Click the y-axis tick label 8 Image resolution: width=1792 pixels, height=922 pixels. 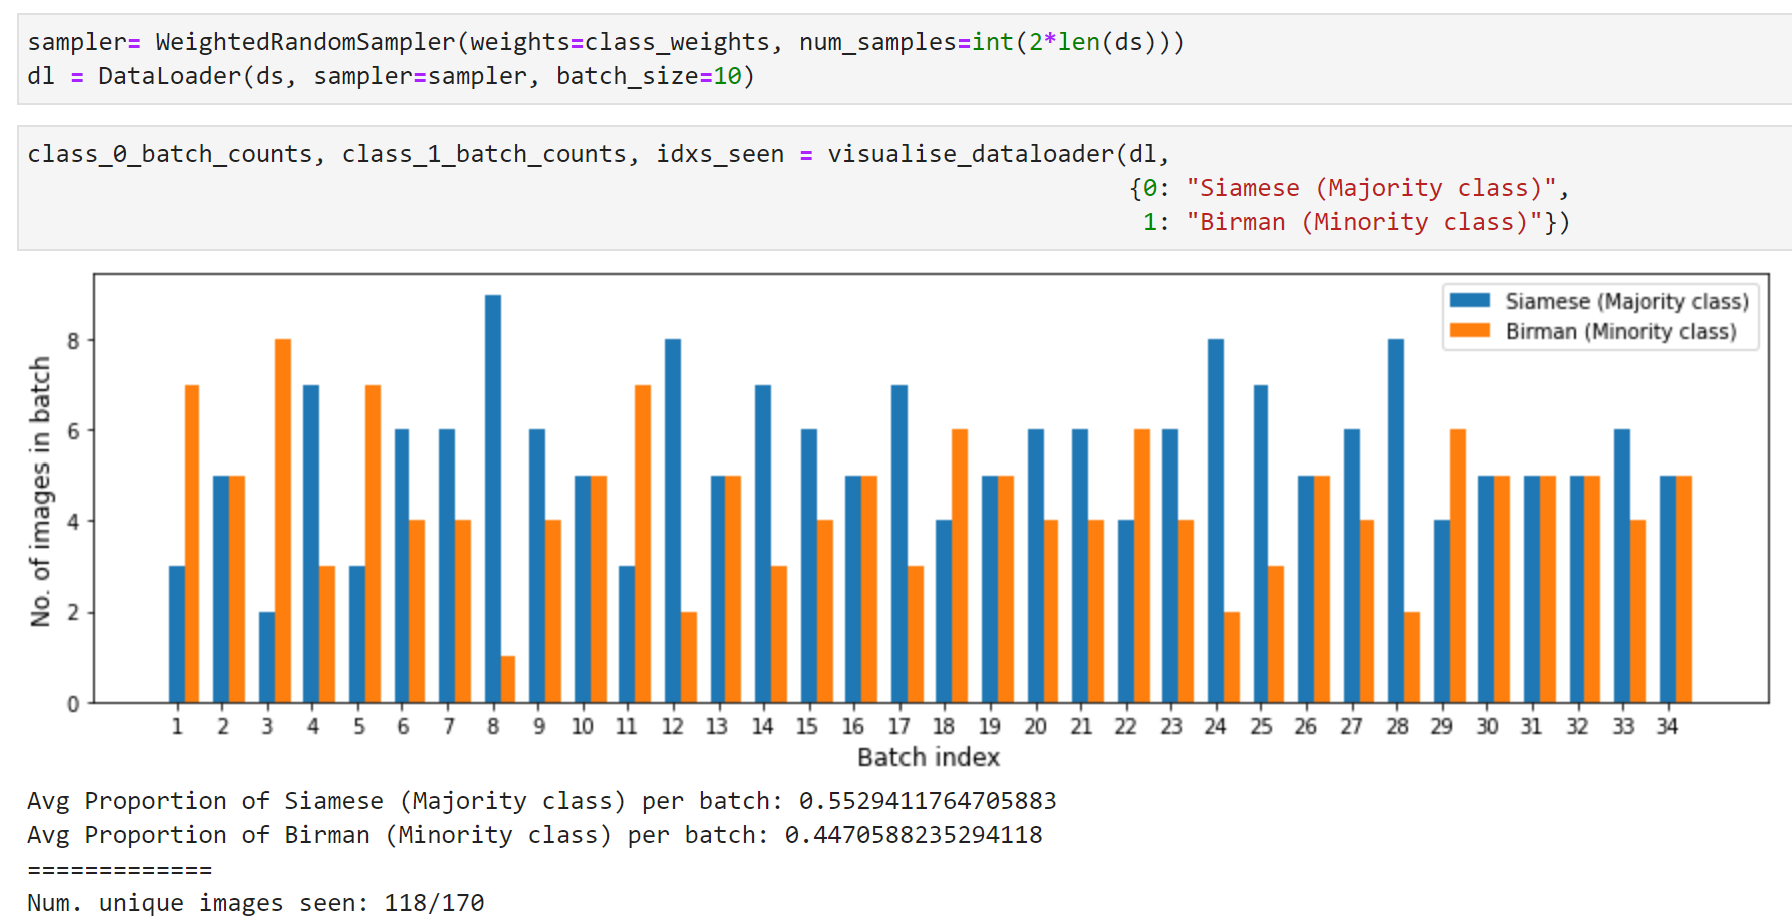(73, 341)
